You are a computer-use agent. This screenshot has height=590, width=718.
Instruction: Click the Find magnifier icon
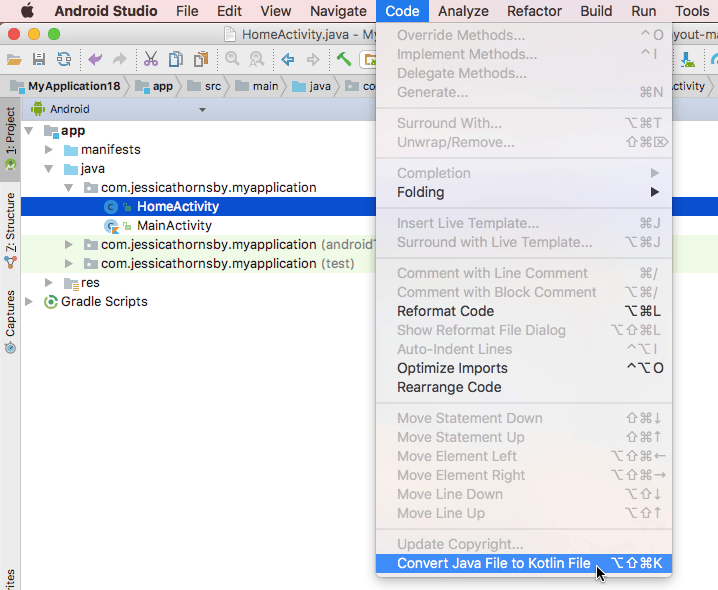point(233,60)
